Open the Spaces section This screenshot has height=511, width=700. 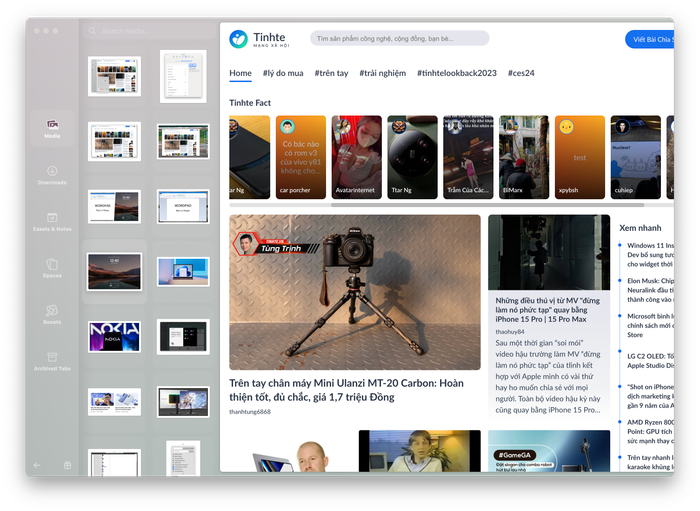[52, 268]
